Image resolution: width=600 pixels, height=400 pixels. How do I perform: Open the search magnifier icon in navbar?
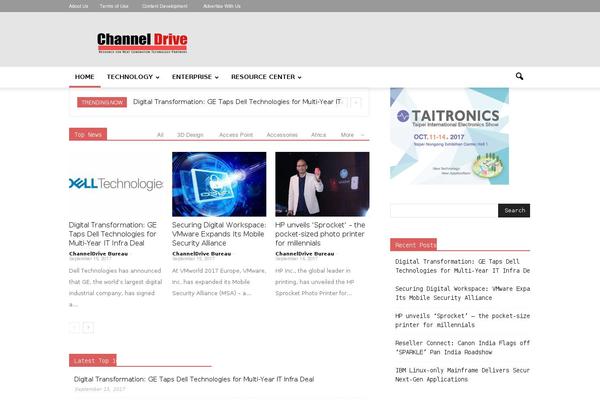pos(519,76)
